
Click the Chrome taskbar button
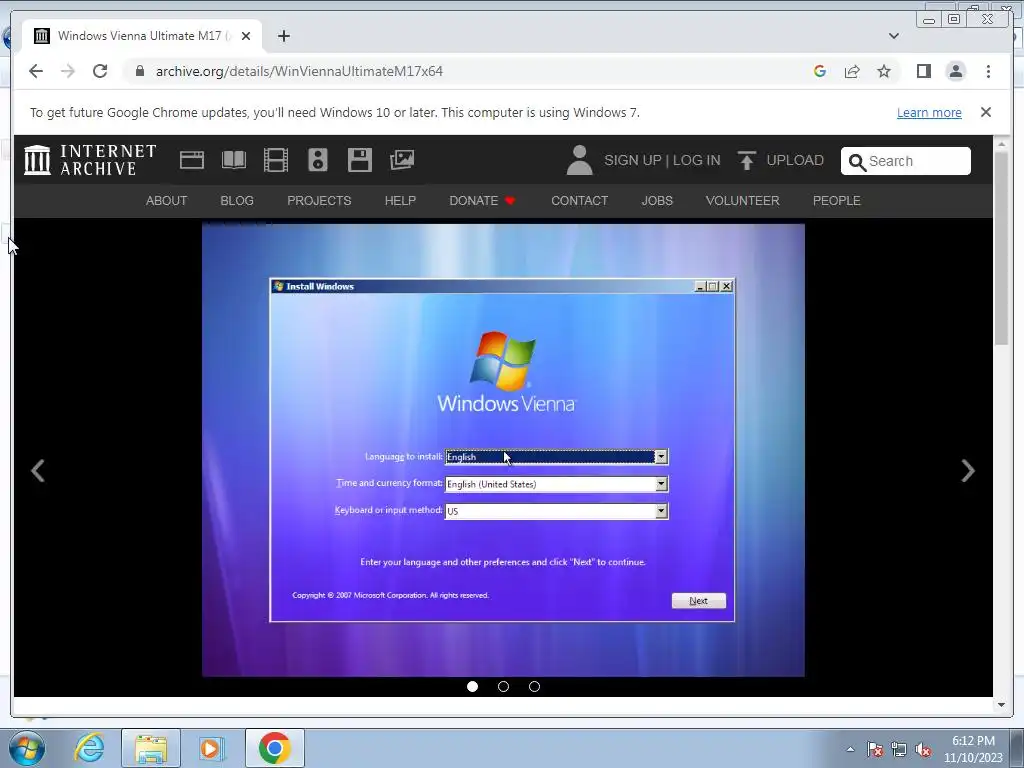pos(274,748)
